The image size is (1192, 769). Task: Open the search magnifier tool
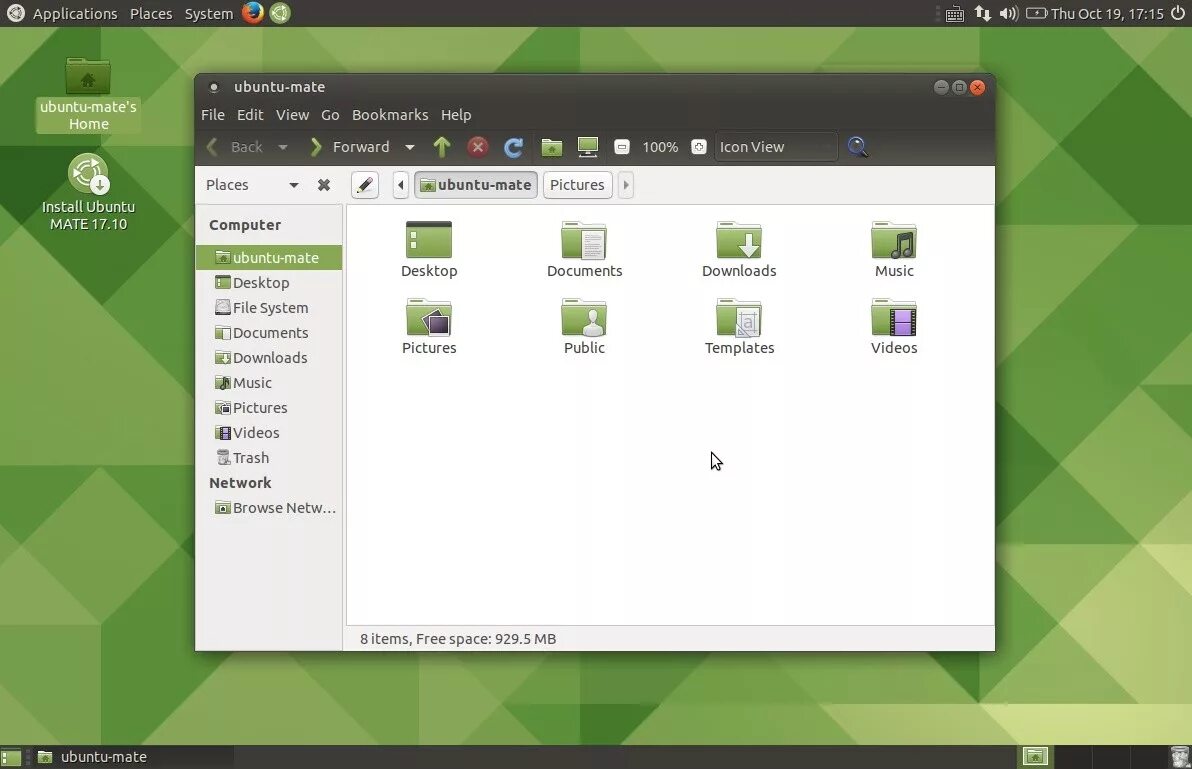coord(858,147)
